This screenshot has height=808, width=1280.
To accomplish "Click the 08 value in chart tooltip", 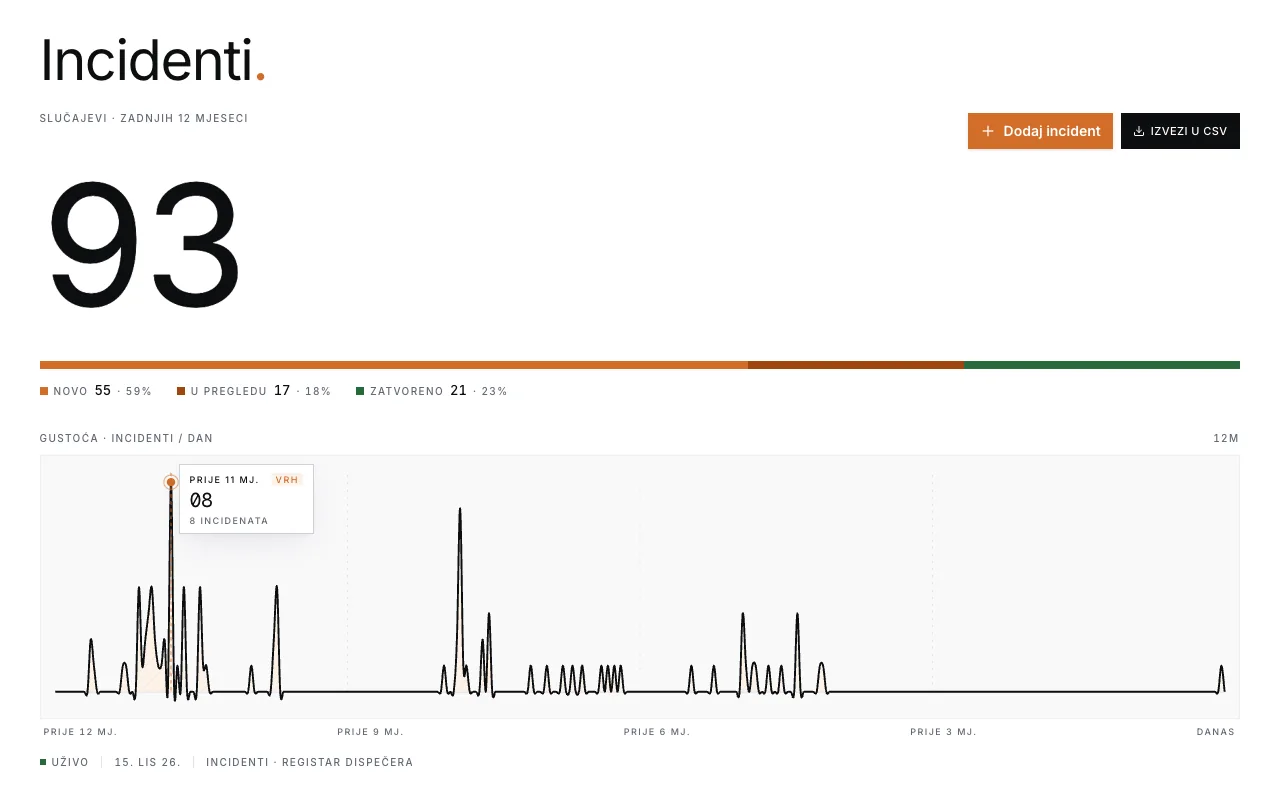I will click(x=202, y=501).
